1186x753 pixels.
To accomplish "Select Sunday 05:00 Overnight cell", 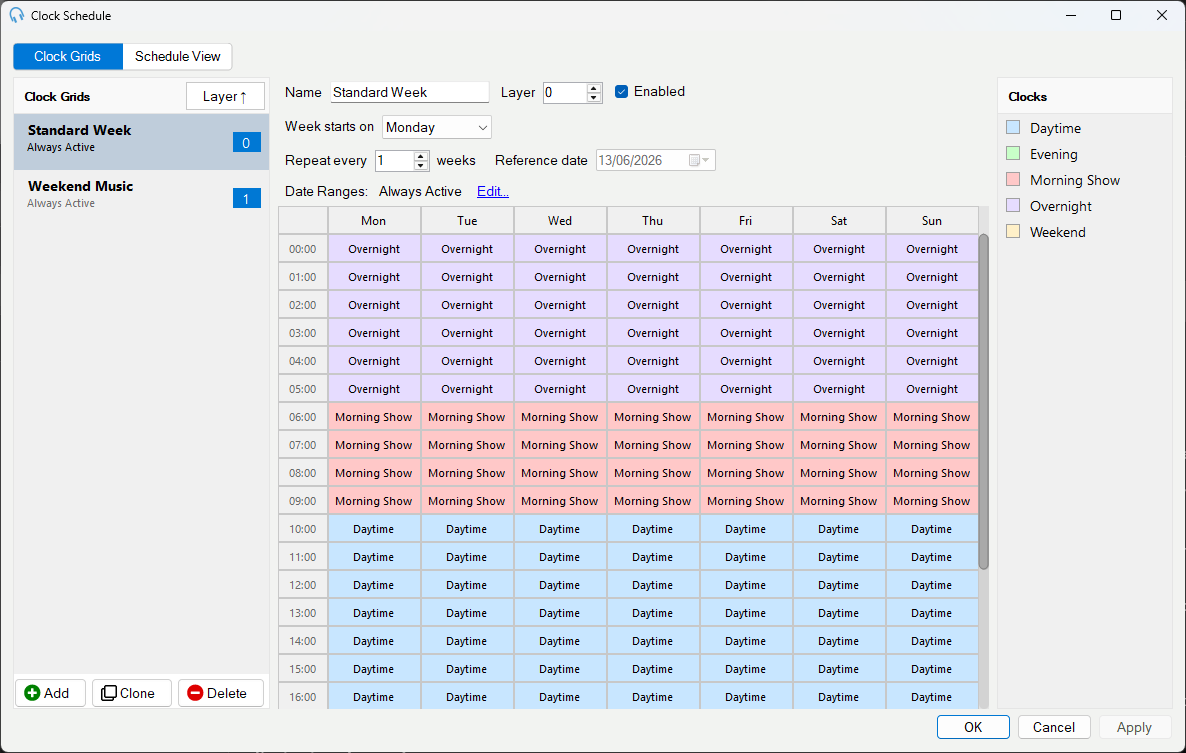I will [x=932, y=389].
